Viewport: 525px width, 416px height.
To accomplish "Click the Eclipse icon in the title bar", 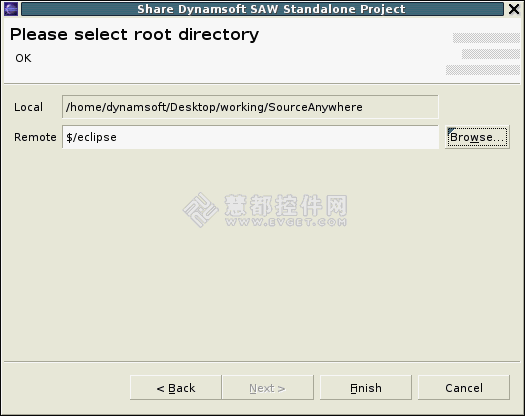I will (x=11, y=9).
